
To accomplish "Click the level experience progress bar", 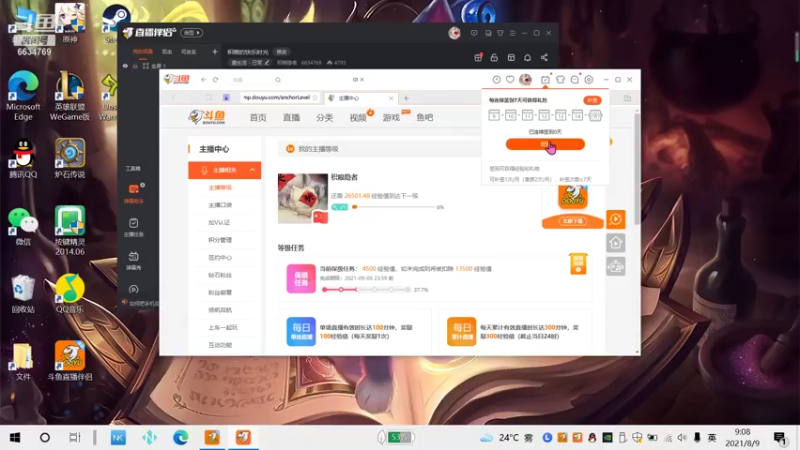I will [x=392, y=207].
